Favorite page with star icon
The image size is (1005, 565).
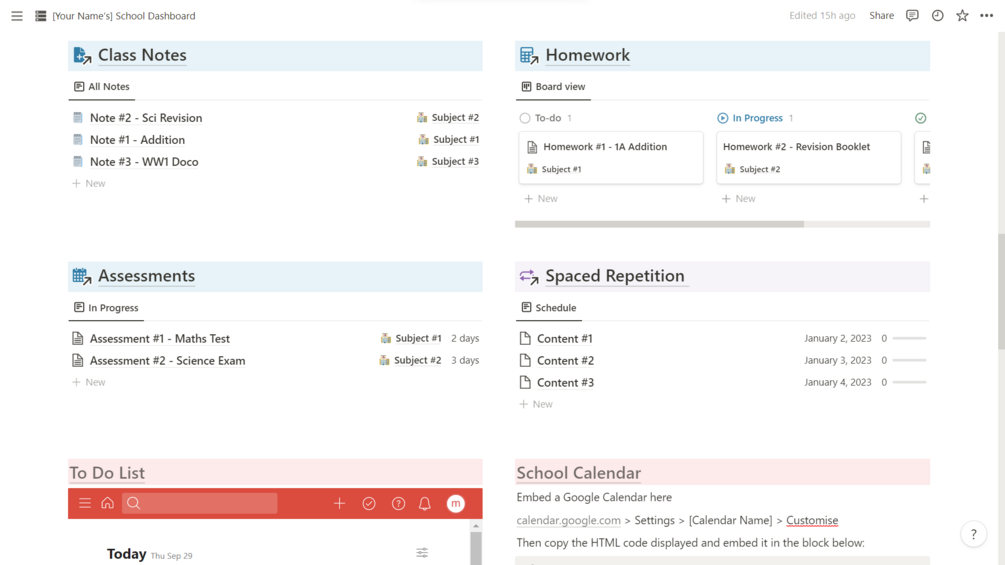point(962,16)
